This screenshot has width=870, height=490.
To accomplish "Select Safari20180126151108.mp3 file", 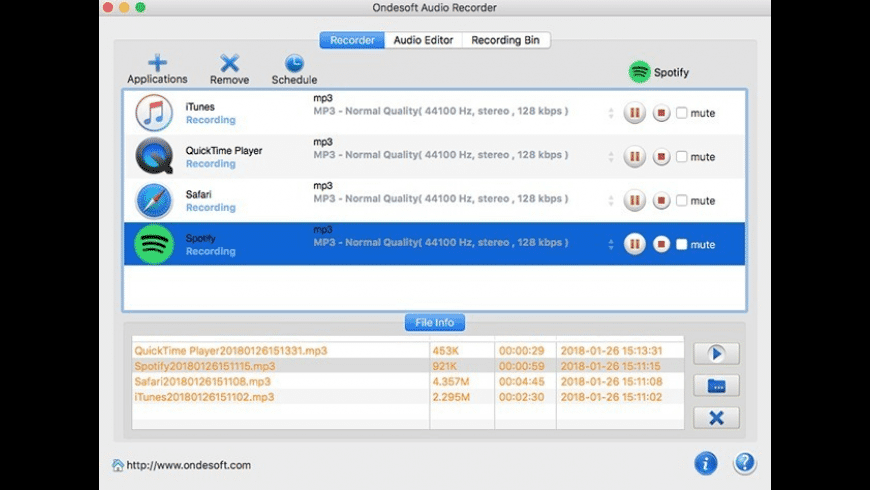I will [x=203, y=381].
